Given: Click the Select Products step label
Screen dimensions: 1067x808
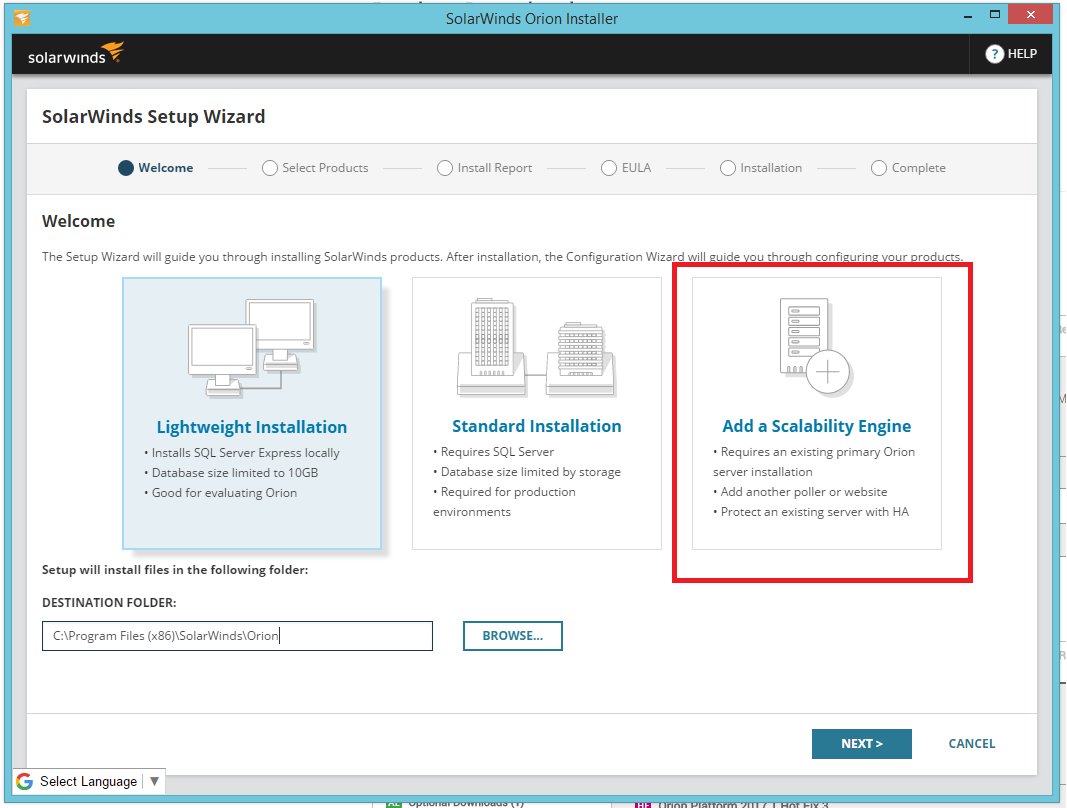Looking at the screenshot, I should click(325, 167).
